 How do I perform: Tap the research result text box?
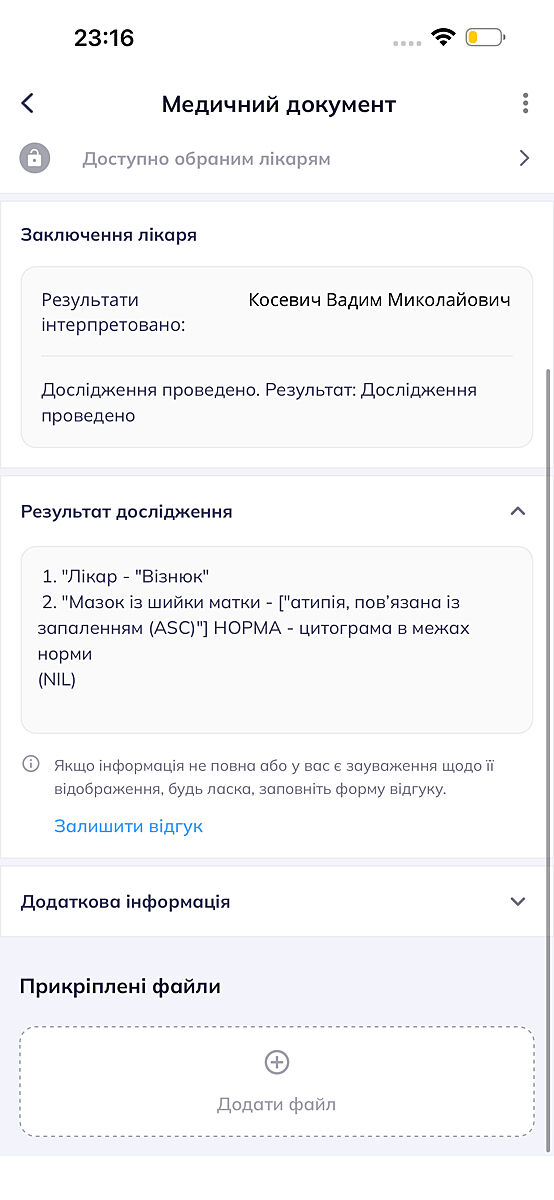[x=277, y=640]
